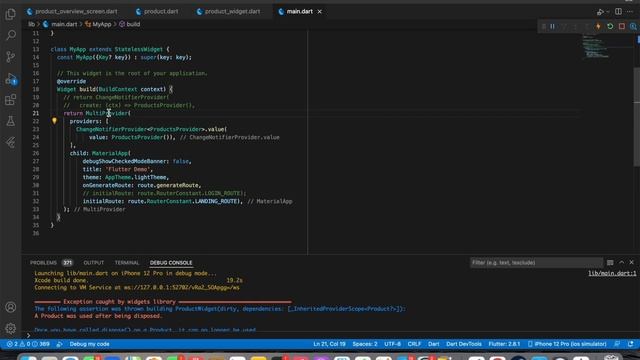The width and height of the screenshot is (640, 360).
Task: Open errors and warnings count in status bar
Action: [28, 344]
